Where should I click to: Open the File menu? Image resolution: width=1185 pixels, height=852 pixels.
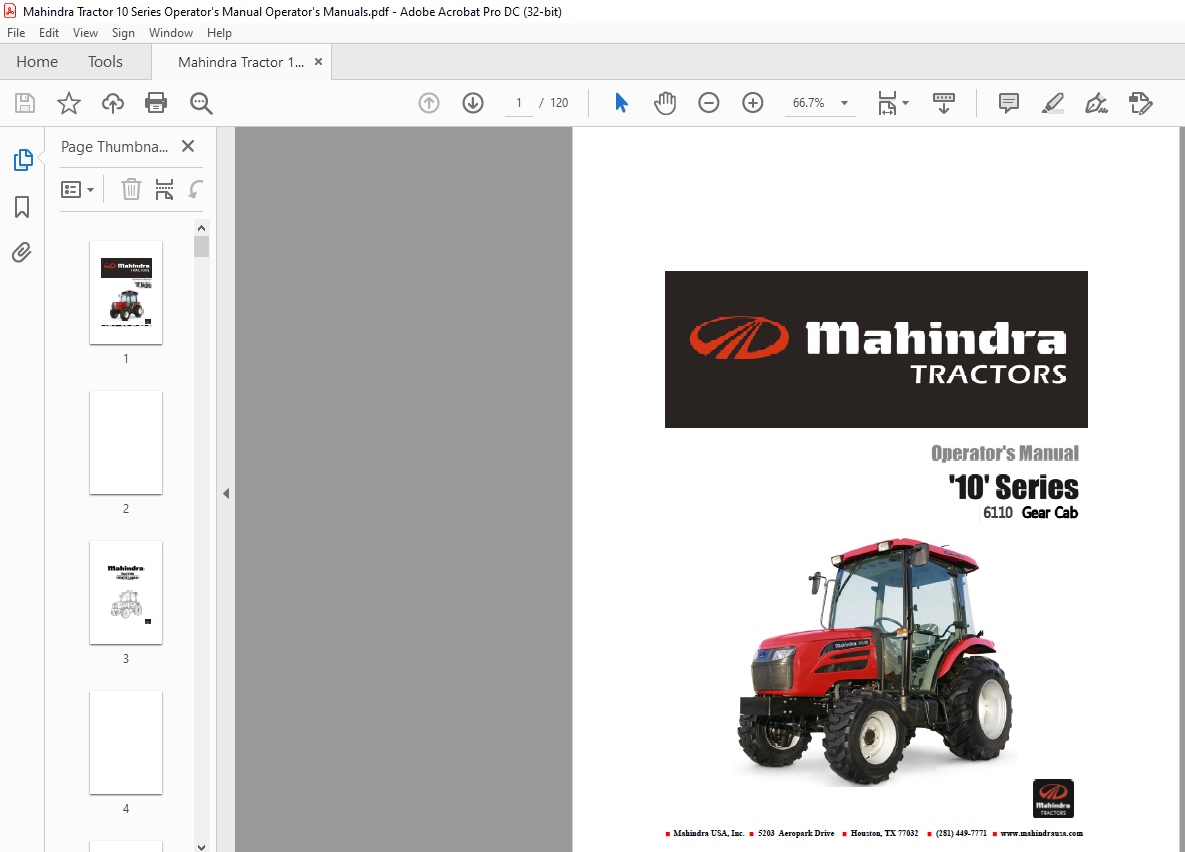pos(16,33)
